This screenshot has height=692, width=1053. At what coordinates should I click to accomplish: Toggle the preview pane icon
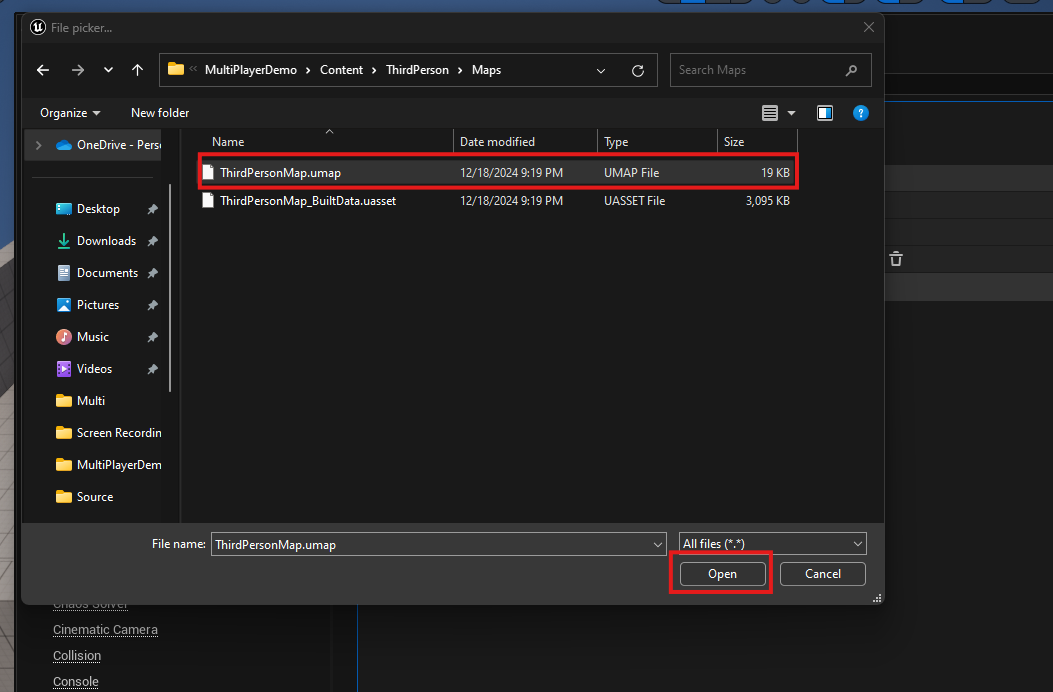click(x=825, y=113)
